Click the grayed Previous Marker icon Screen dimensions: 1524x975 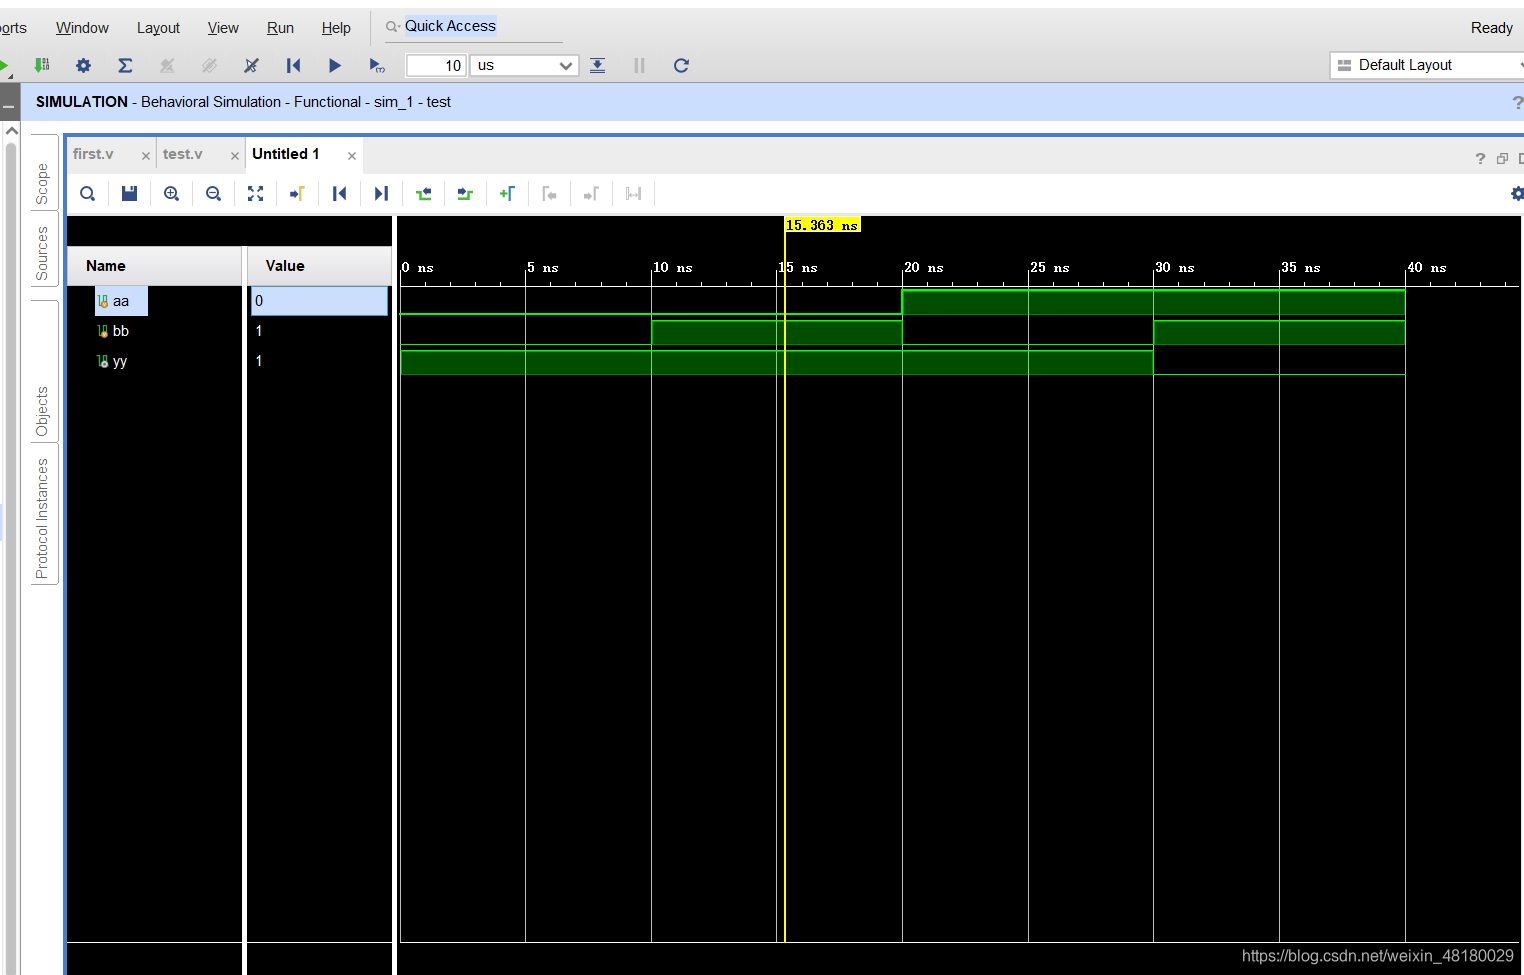549,194
